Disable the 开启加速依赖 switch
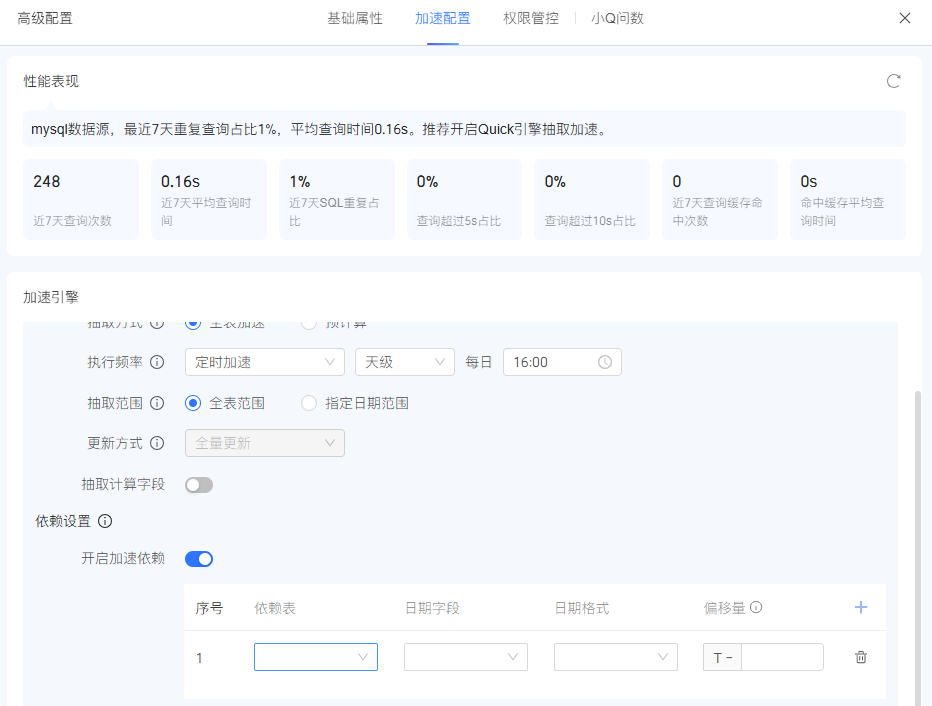 point(199,559)
